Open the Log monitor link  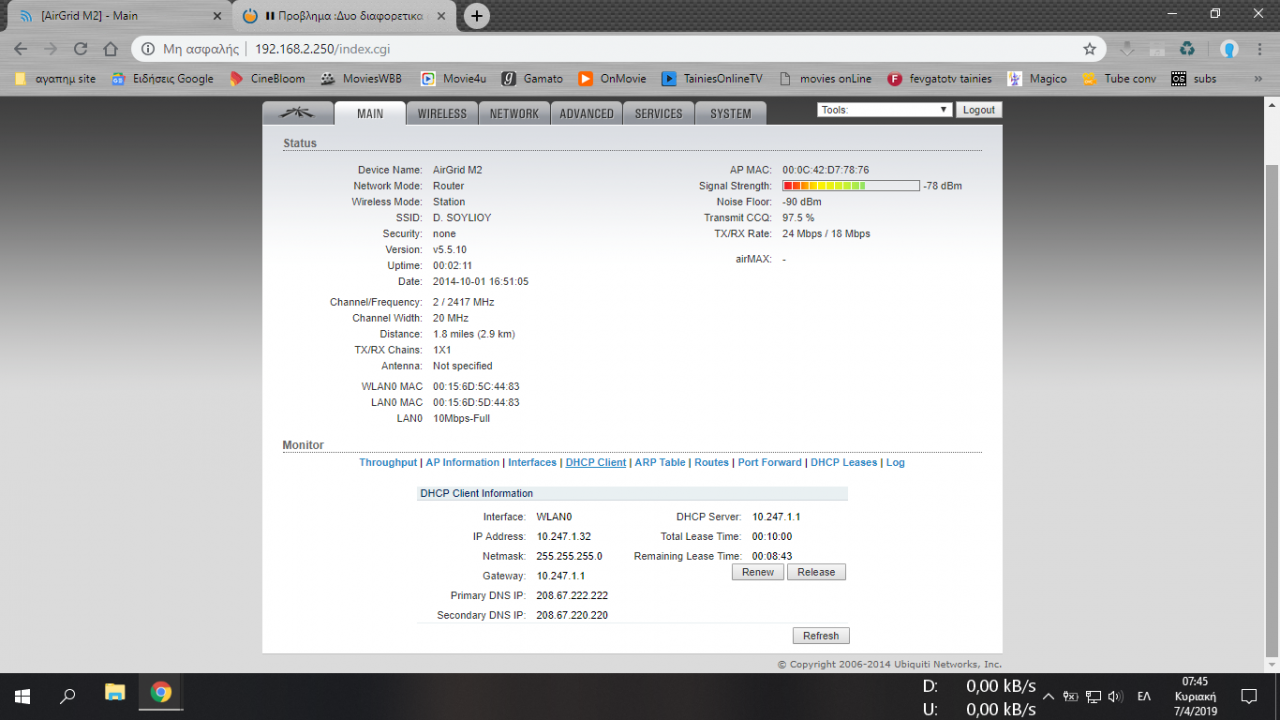click(x=895, y=463)
